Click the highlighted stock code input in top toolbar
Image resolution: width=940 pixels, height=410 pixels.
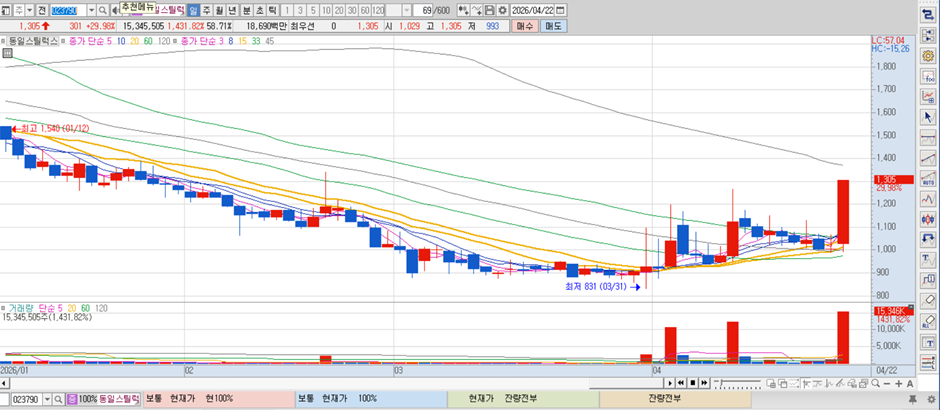click(68, 10)
